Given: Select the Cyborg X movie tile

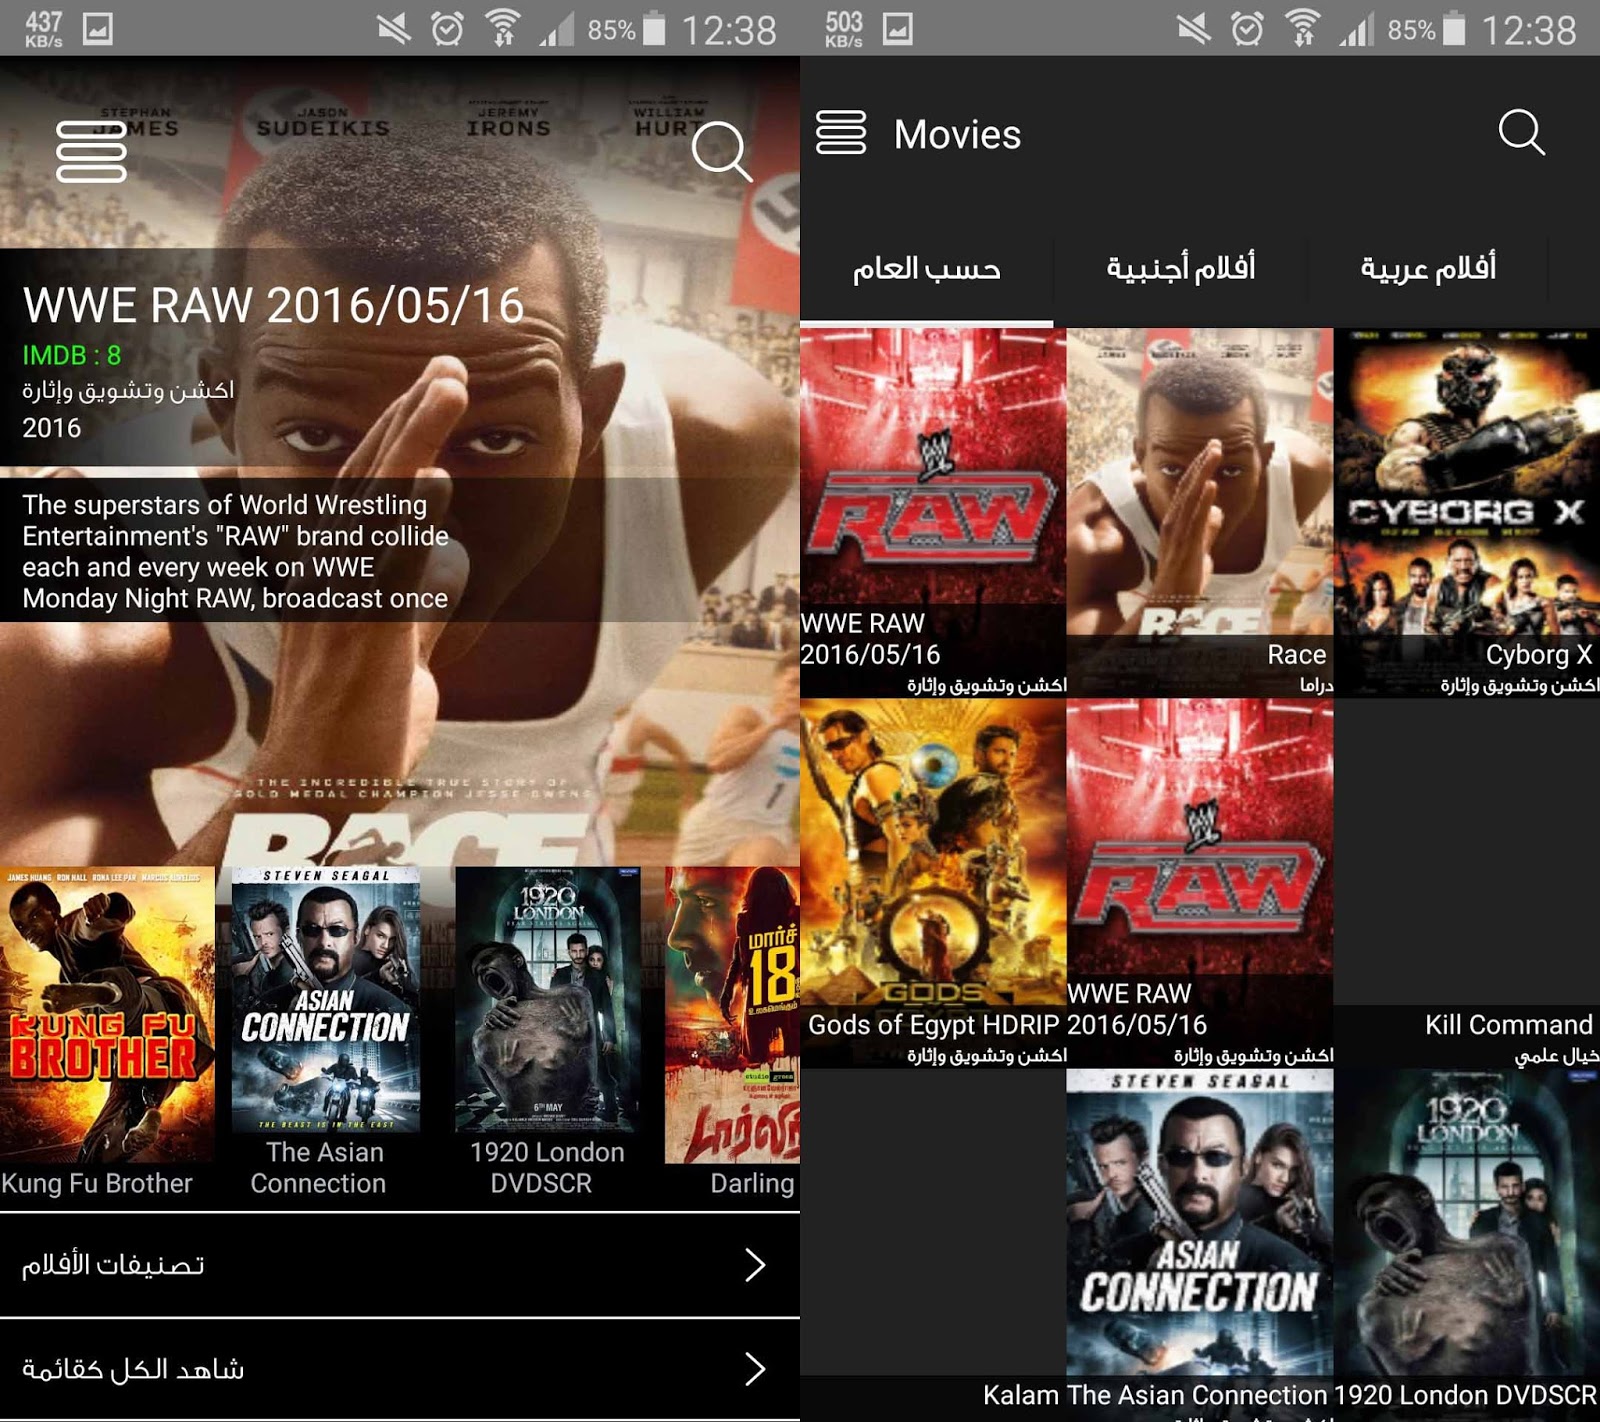Looking at the screenshot, I should click(1467, 512).
